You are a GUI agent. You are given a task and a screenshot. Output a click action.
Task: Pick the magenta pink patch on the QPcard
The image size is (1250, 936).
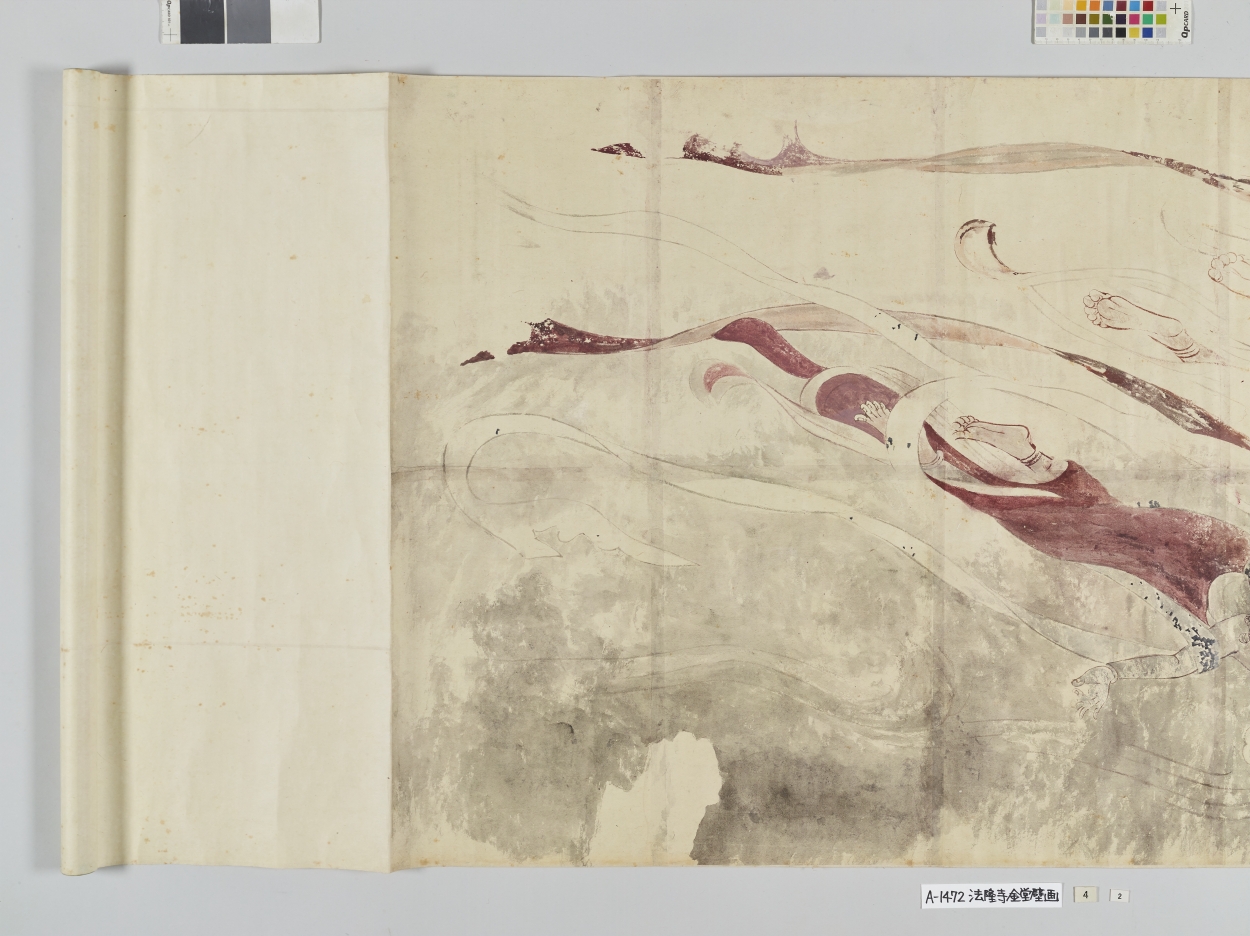tap(1134, 19)
